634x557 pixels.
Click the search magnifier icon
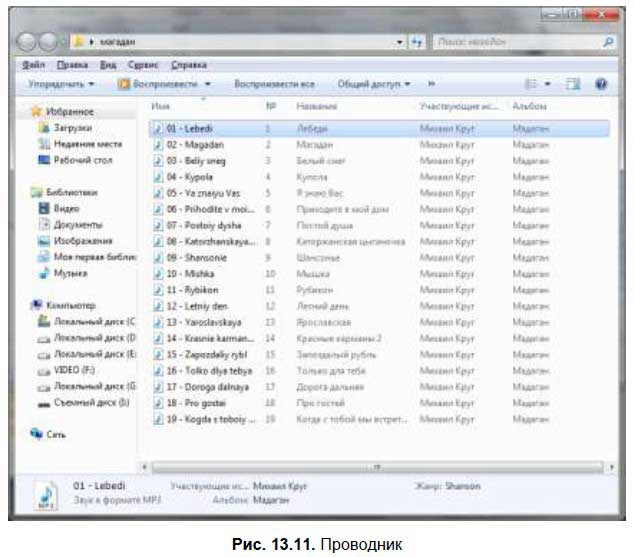pos(608,42)
